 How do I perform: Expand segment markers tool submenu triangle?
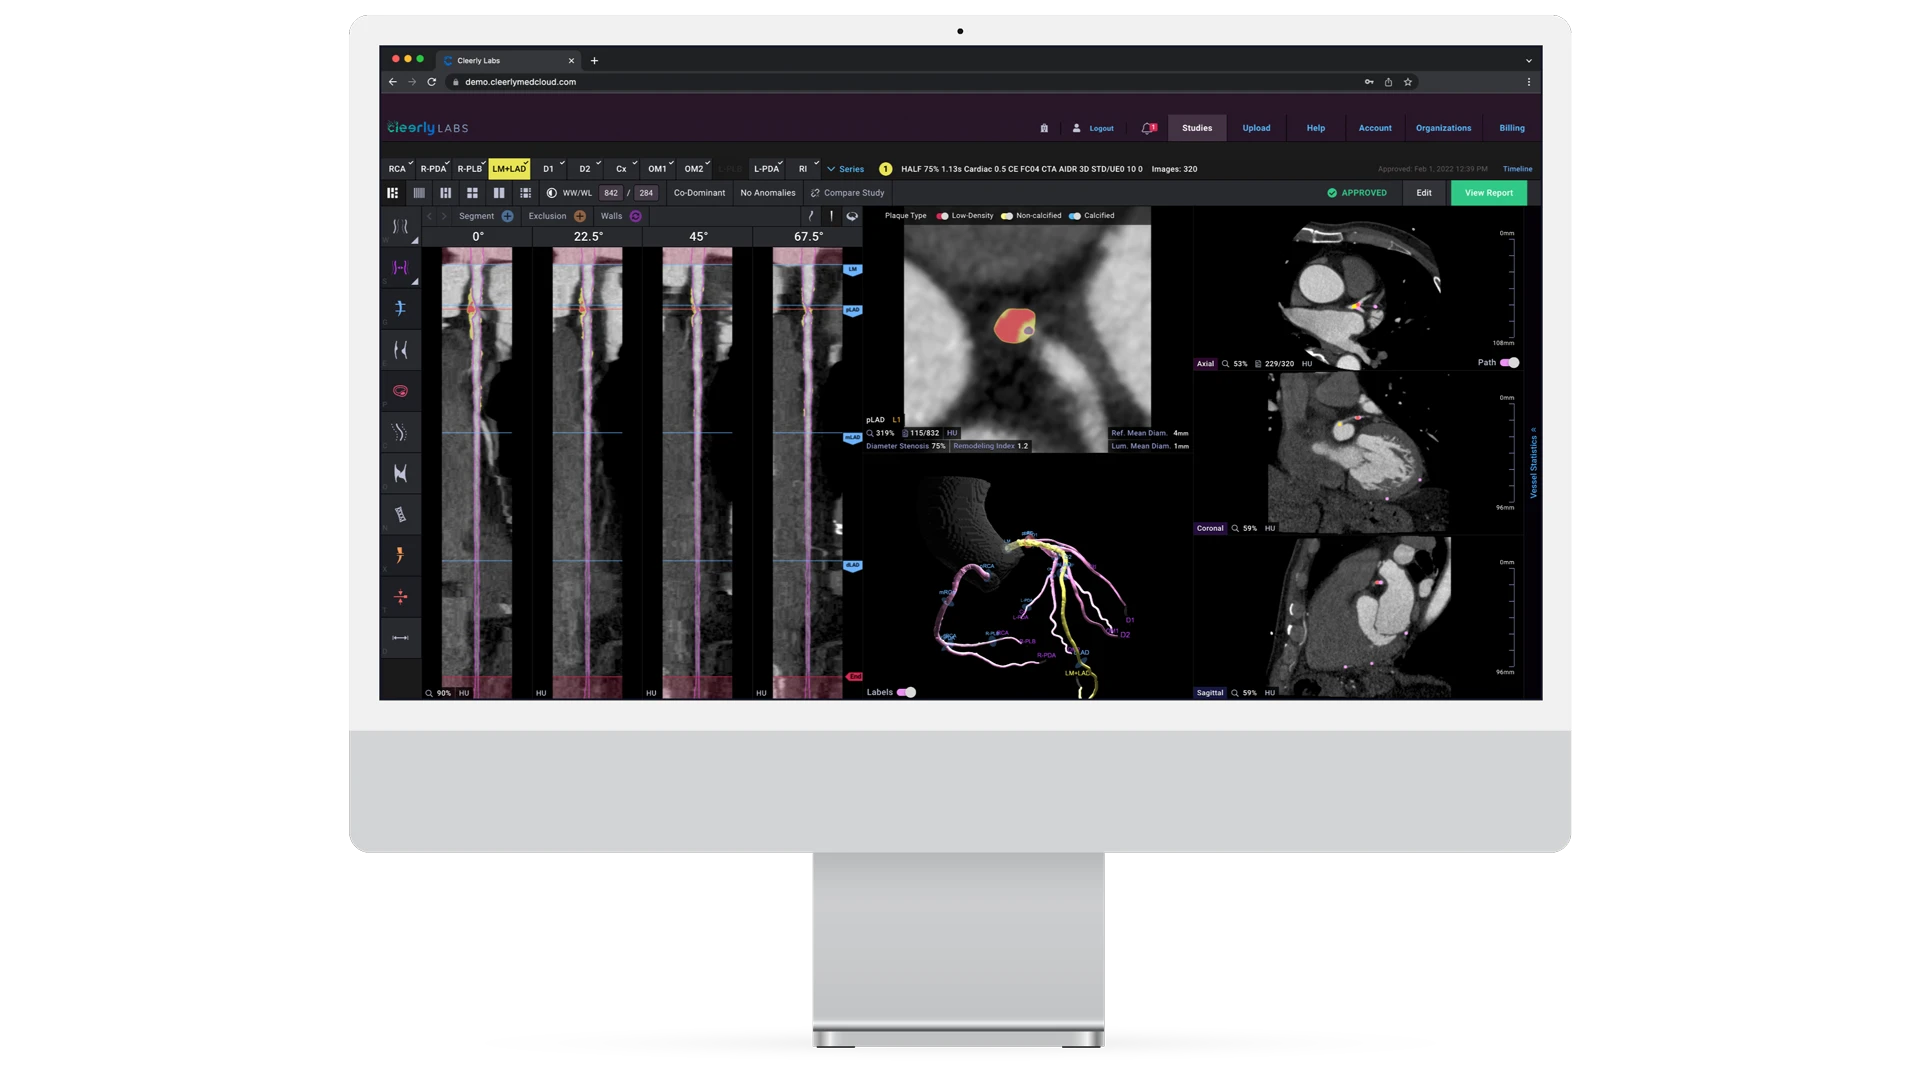[415, 282]
